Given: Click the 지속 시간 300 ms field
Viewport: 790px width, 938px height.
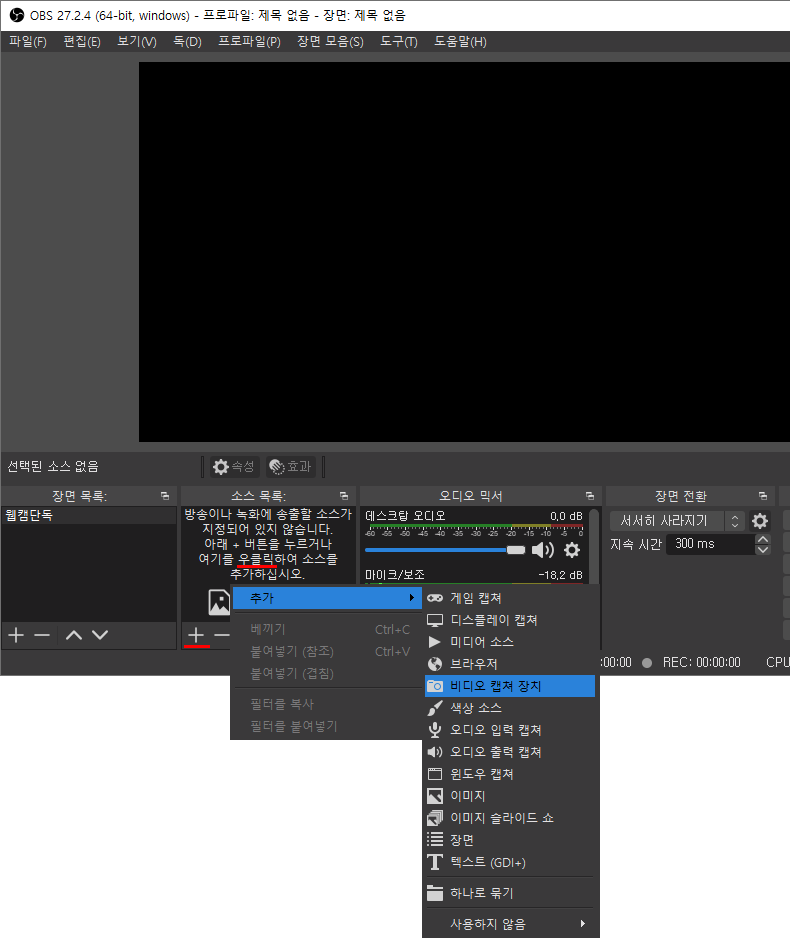Looking at the screenshot, I should (710, 544).
